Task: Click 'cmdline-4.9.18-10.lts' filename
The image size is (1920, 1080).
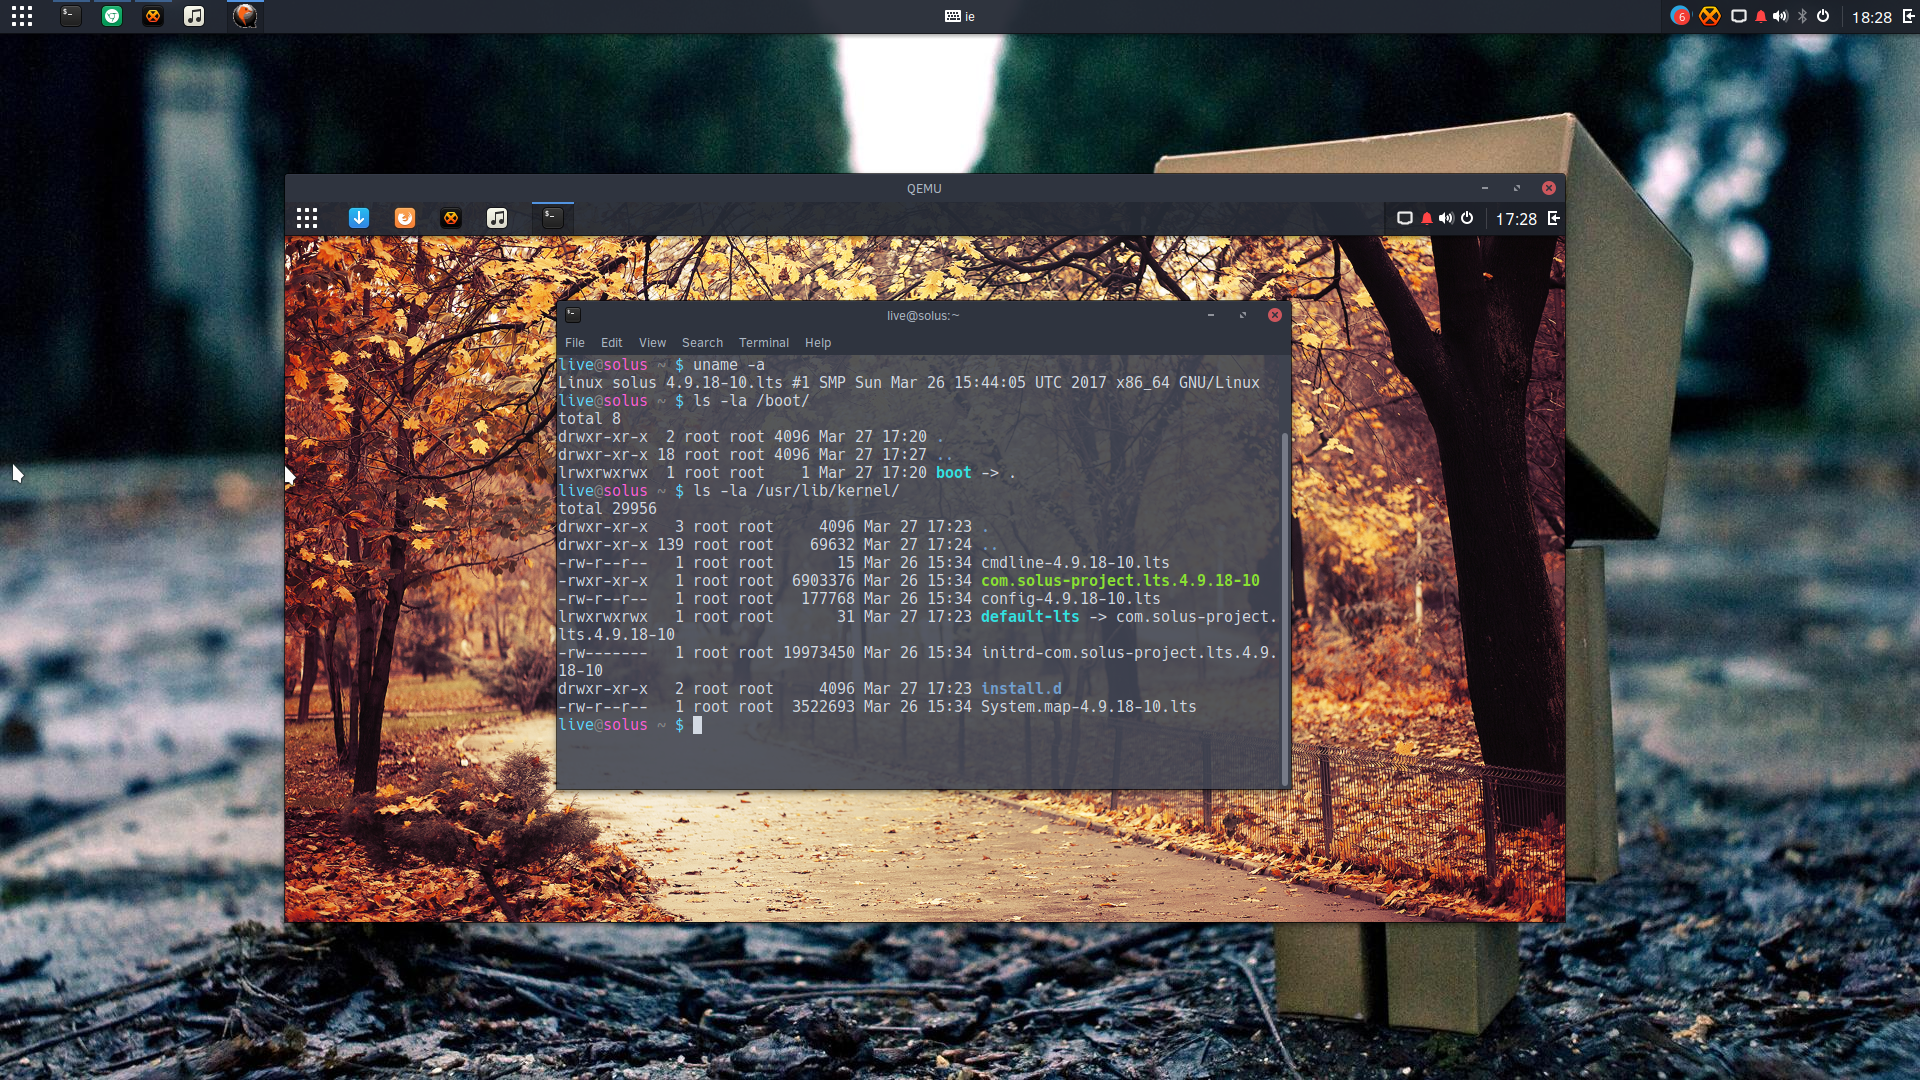Action: (1075, 563)
